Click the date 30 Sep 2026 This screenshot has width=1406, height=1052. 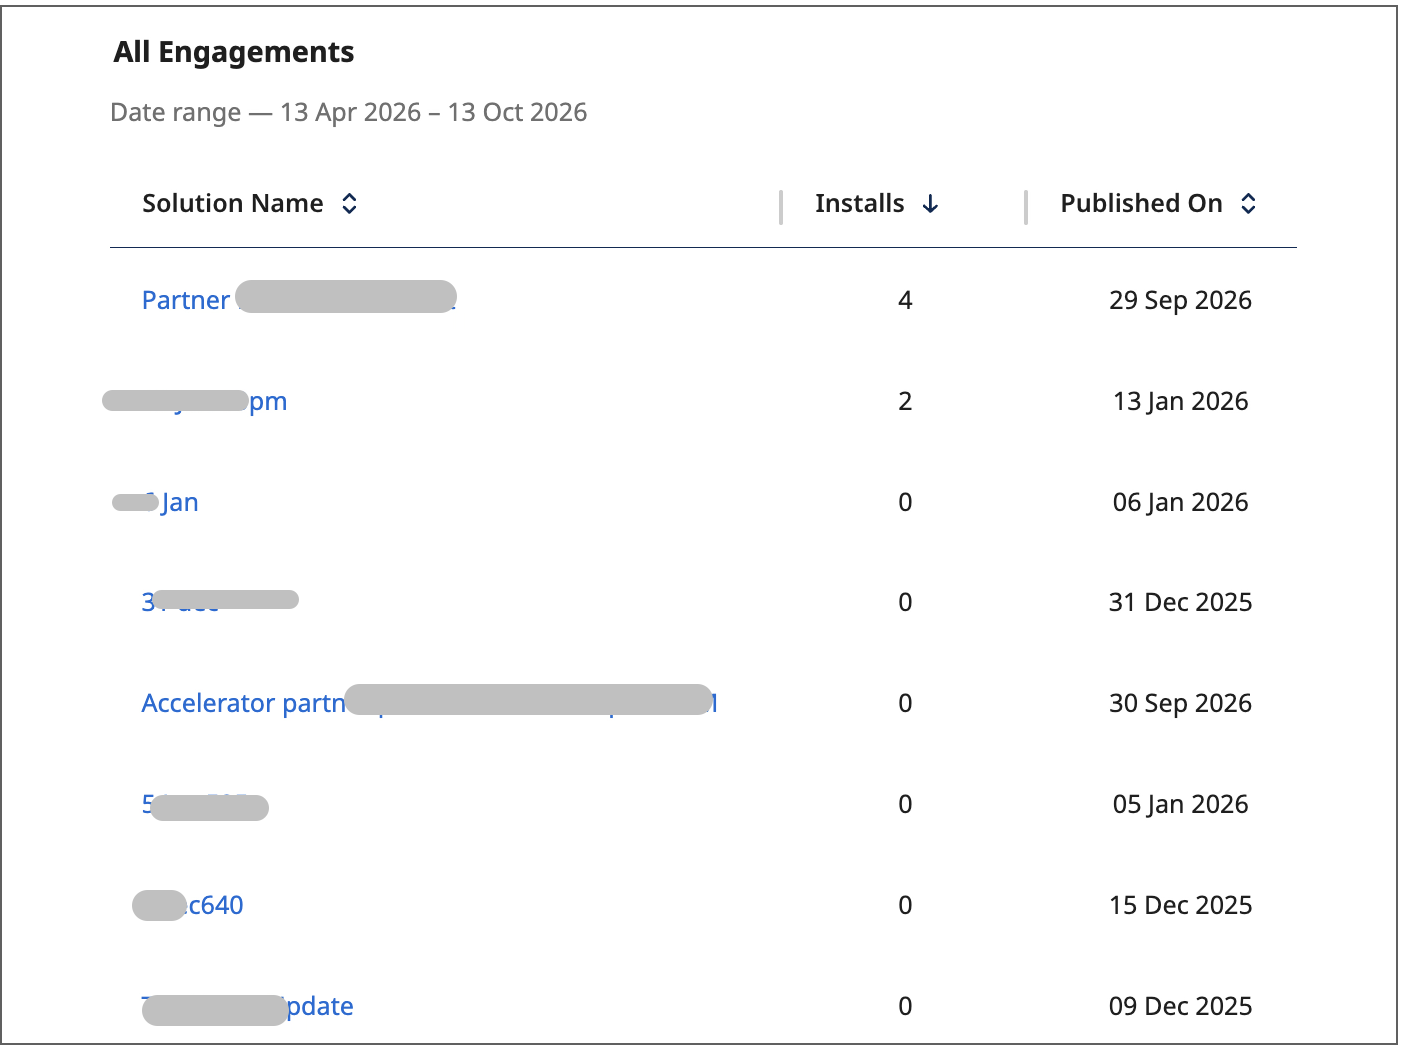click(x=1180, y=703)
